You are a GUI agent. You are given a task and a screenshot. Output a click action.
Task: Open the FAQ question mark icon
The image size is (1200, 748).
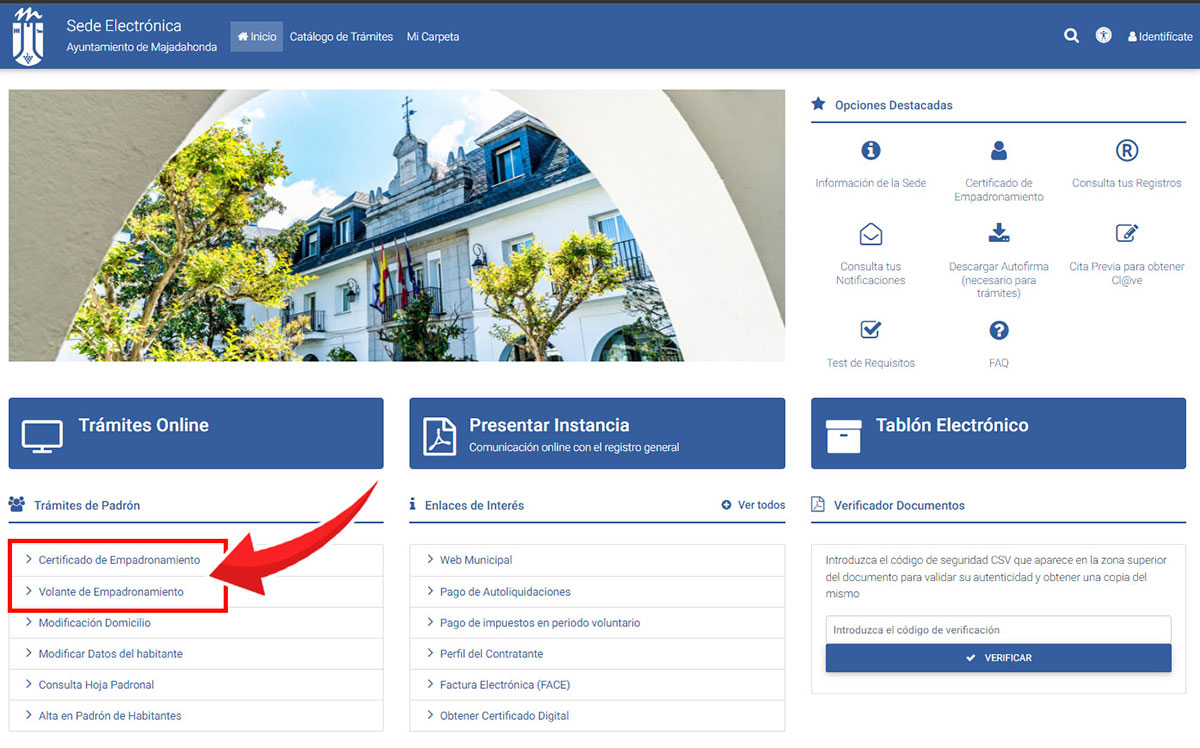998,330
